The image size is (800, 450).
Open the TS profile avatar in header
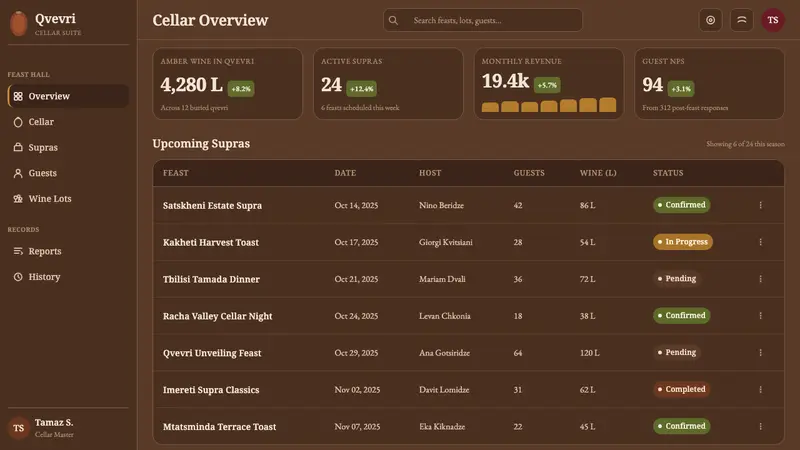pyautogui.click(x=773, y=20)
